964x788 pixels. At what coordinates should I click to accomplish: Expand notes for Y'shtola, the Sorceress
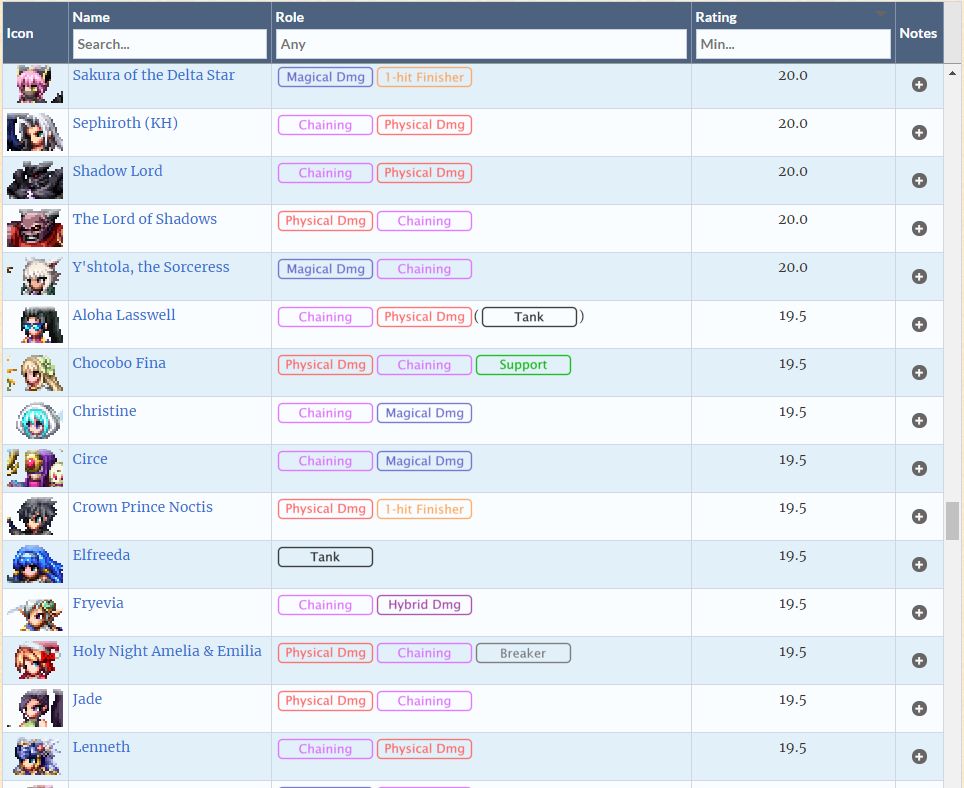tap(919, 277)
